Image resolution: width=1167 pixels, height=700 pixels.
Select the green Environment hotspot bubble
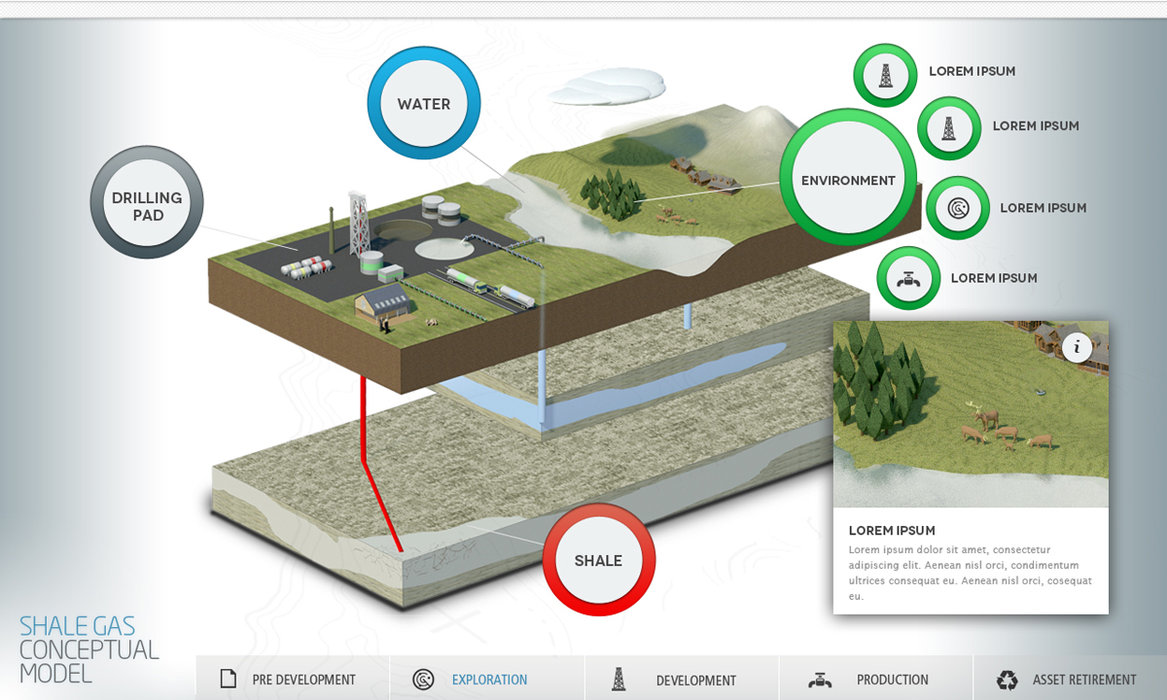[x=848, y=181]
